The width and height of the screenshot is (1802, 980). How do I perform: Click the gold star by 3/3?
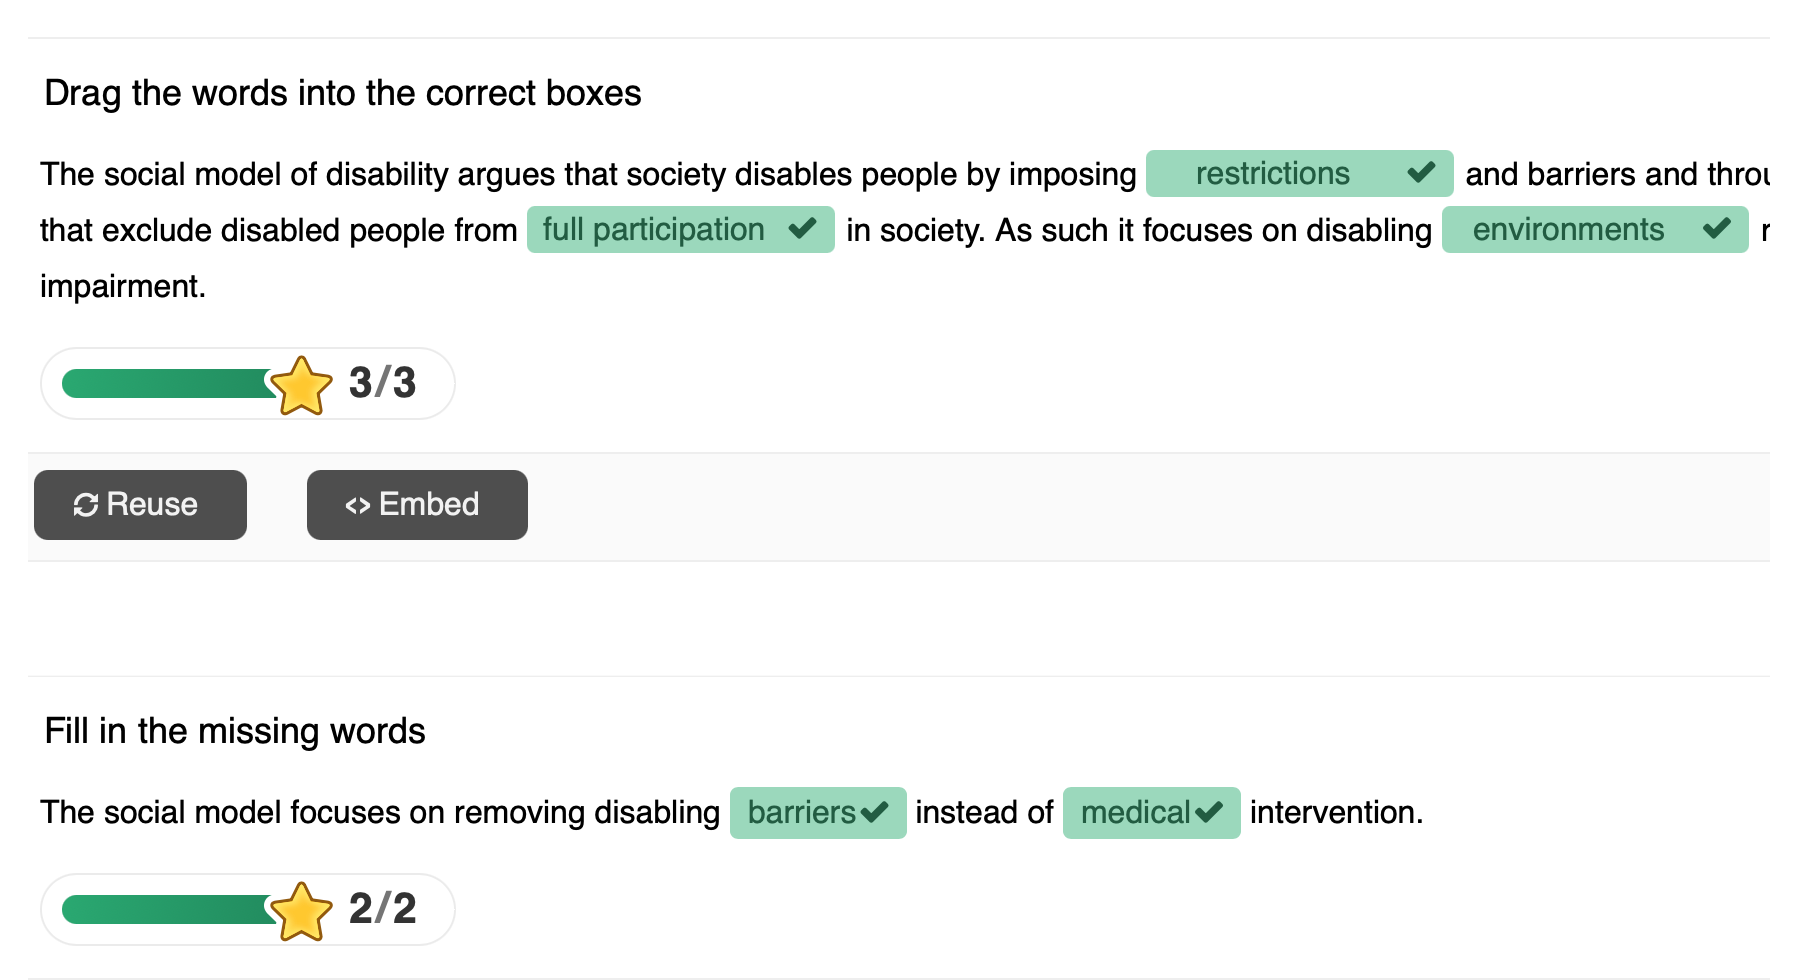[301, 385]
